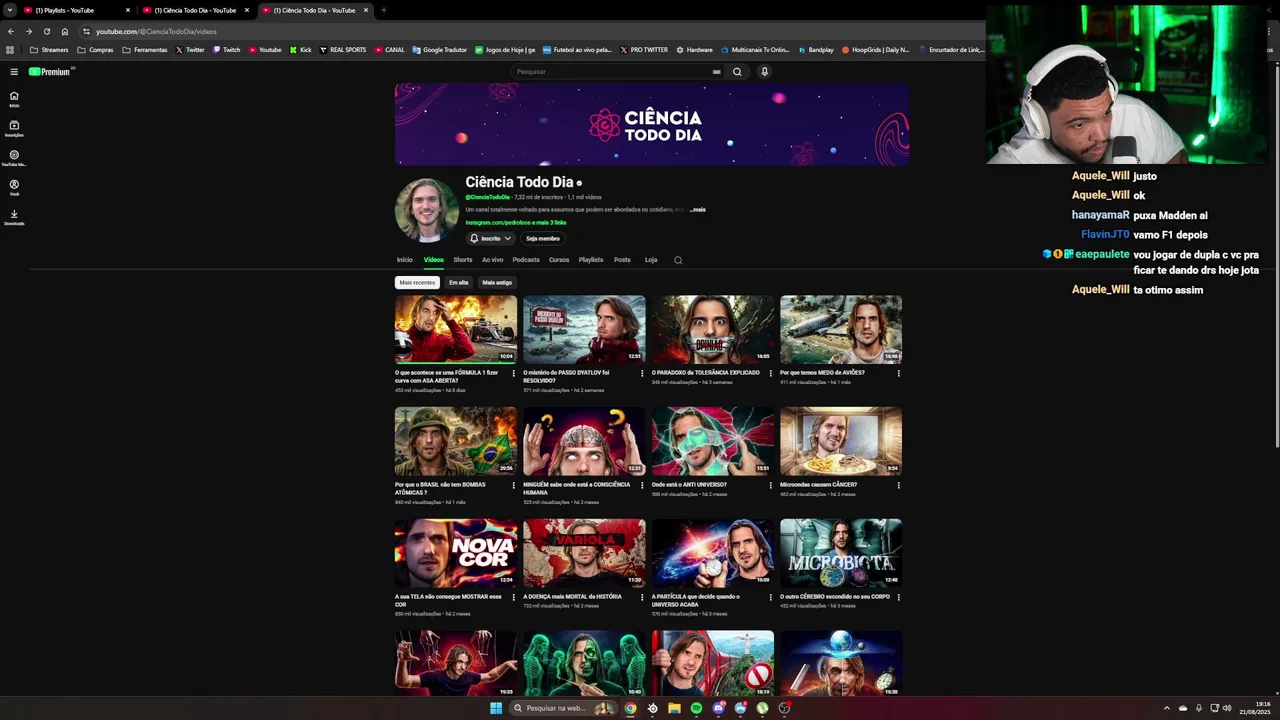Open options for Microondas causam CÂNCER video
The height and width of the screenshot is (720, 1280).
point(898,485)
